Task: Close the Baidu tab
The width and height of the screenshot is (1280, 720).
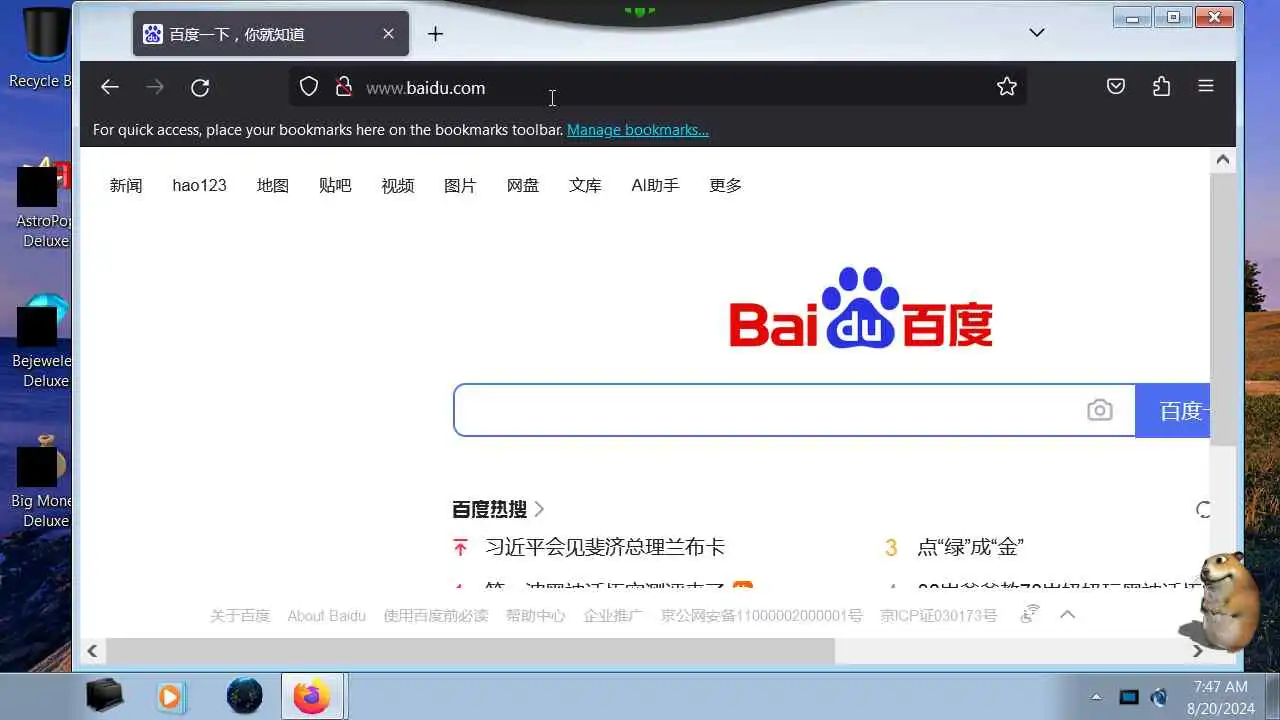Action: coord(388,34)
